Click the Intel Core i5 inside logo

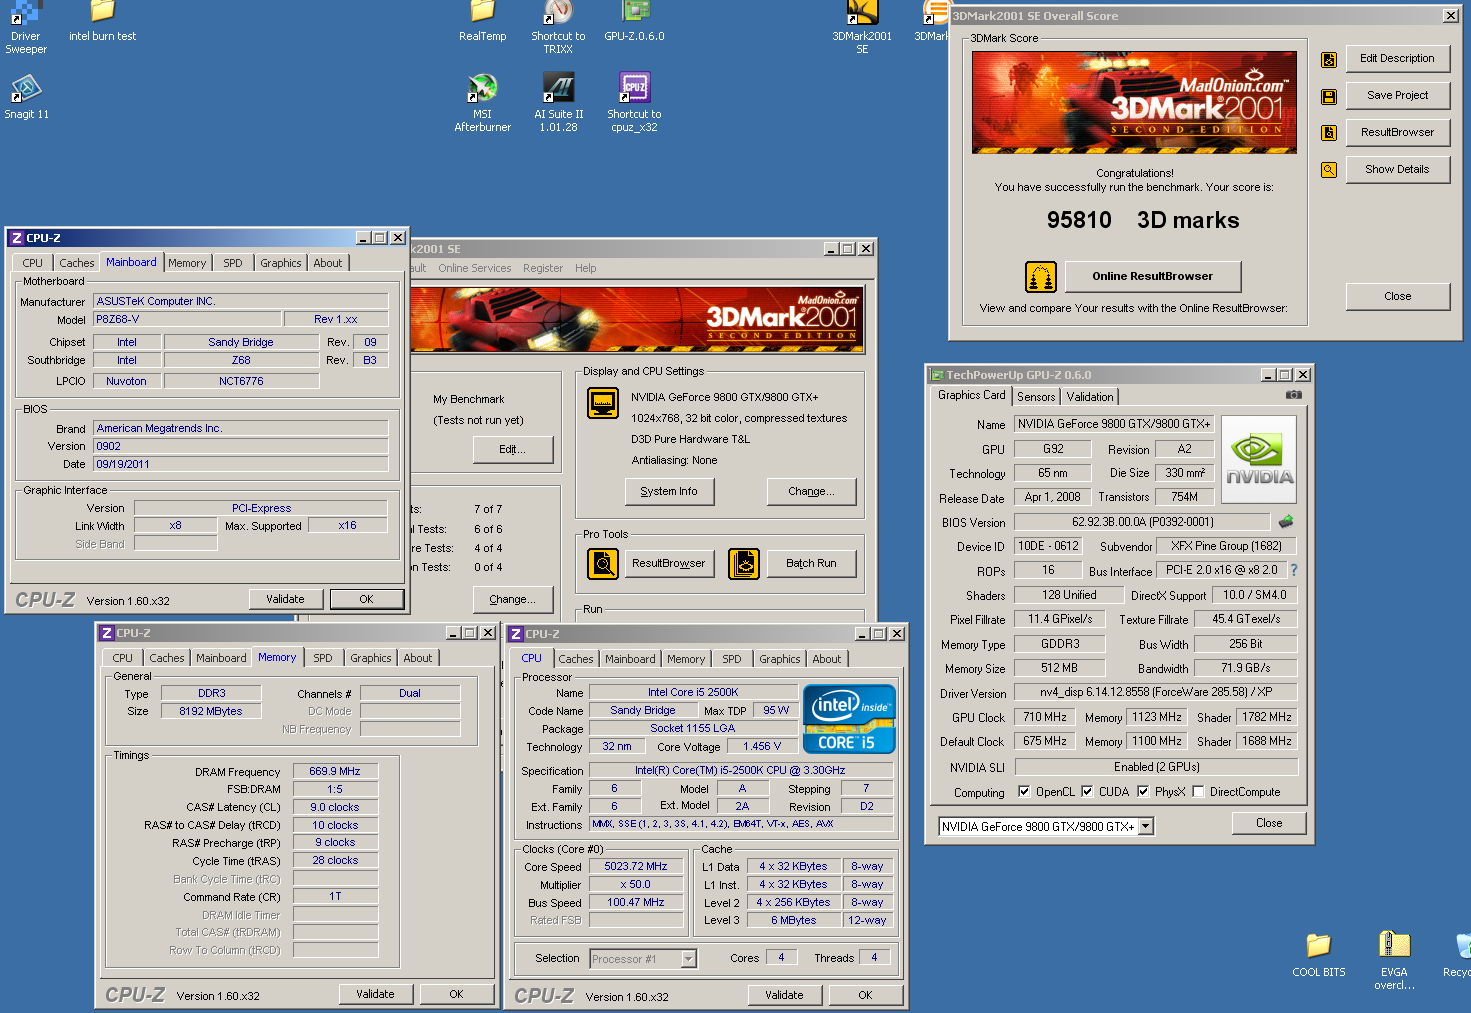(848, 718)
